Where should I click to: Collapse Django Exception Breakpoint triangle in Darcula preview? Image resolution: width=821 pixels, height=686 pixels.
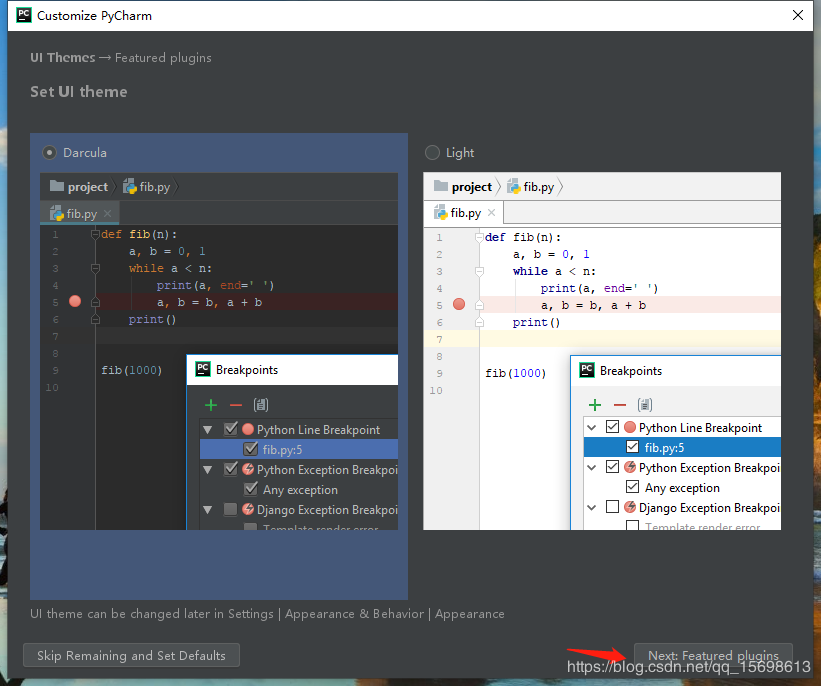tap(207, 510)
